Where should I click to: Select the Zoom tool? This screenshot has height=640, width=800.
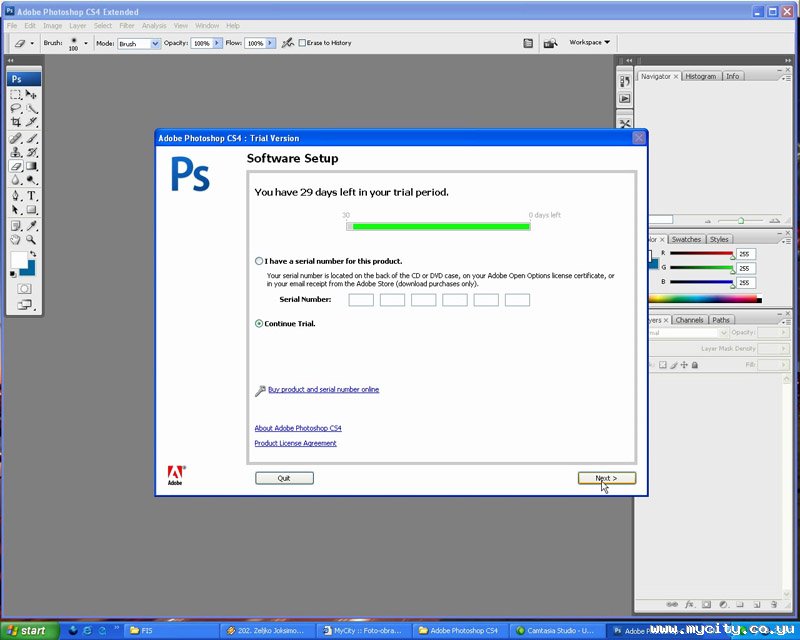[x=31, y=239]
